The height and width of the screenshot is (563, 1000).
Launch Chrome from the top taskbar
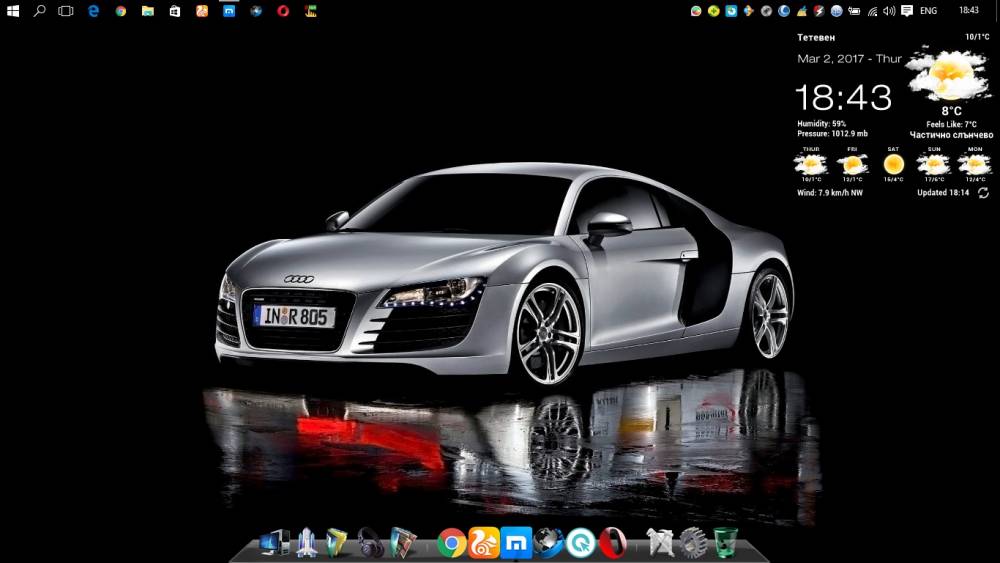pos(121,11)
